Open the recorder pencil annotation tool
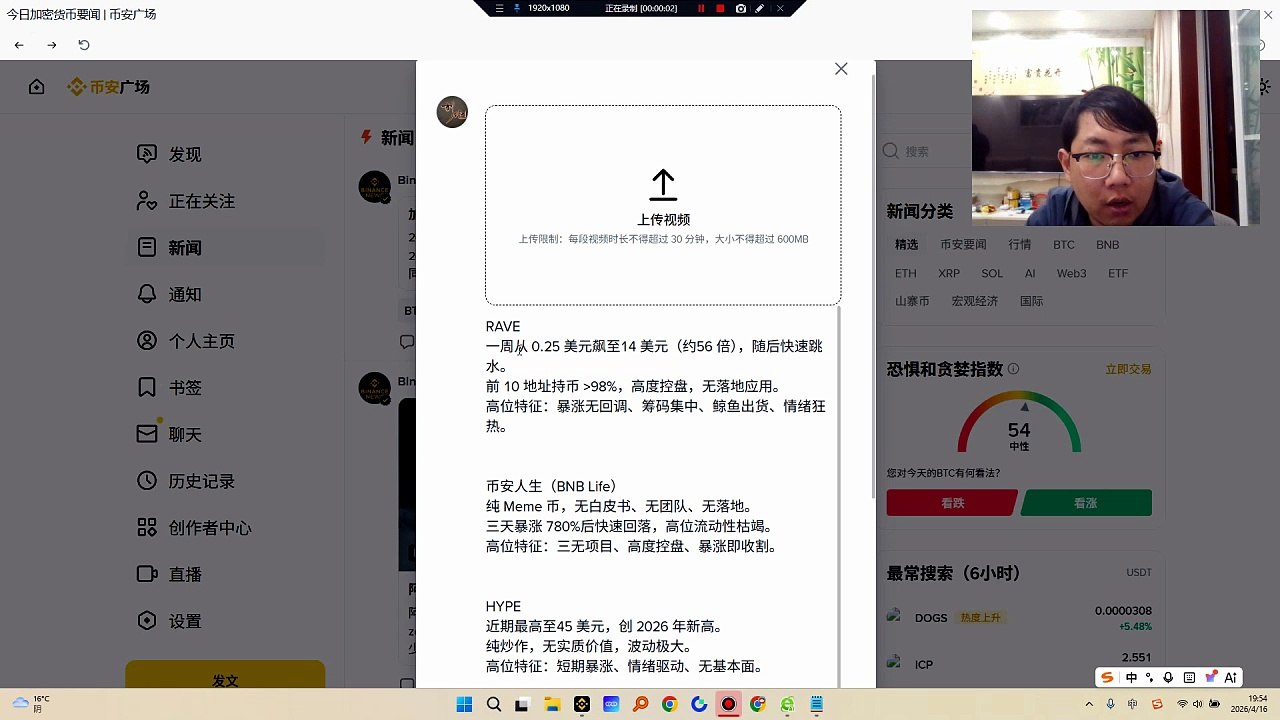The width and height of the screenshot is (1280, 720). pyautogui.click(x=760, y=8)
